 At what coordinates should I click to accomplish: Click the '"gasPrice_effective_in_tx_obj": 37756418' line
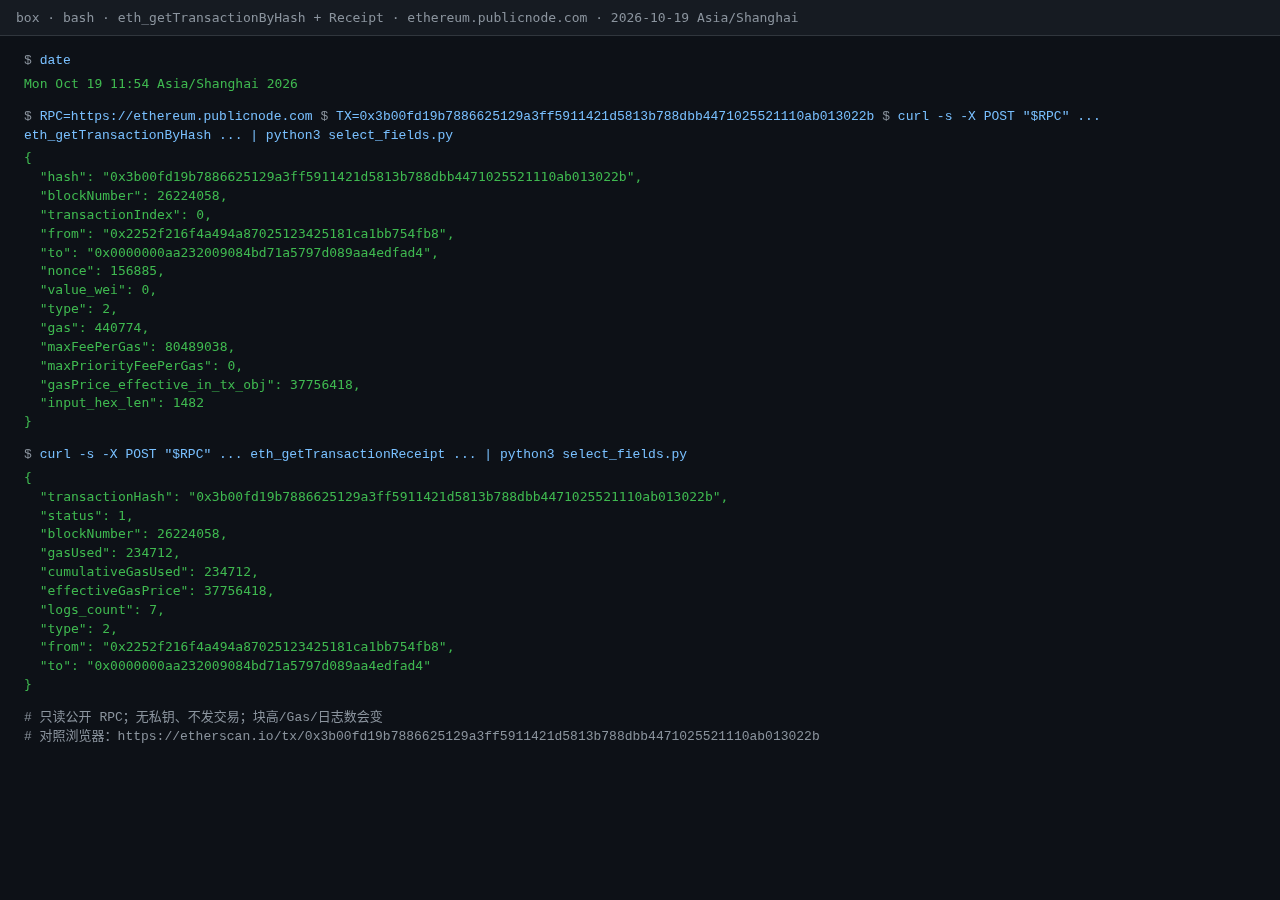[200, 385]
